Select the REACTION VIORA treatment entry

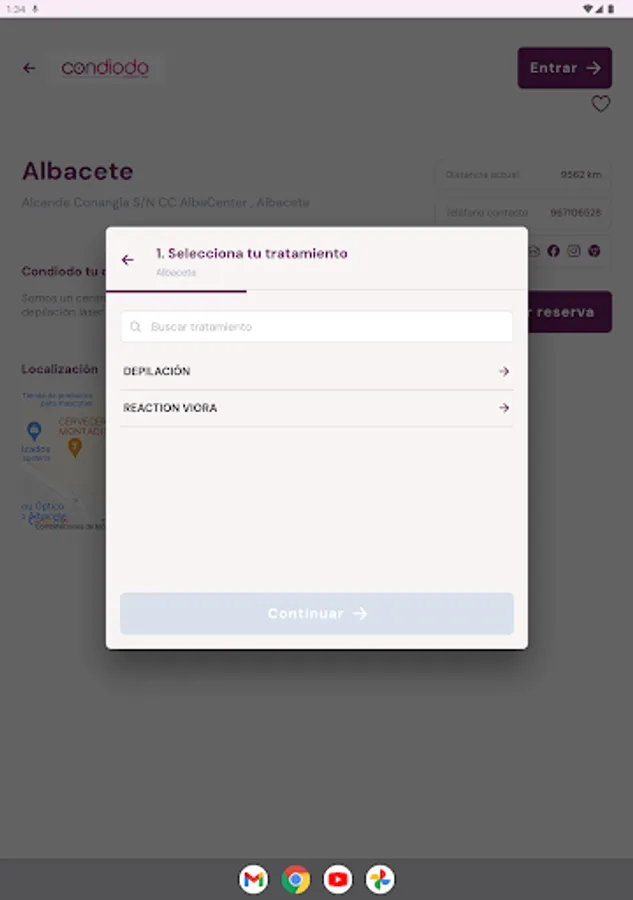(170, 408)
